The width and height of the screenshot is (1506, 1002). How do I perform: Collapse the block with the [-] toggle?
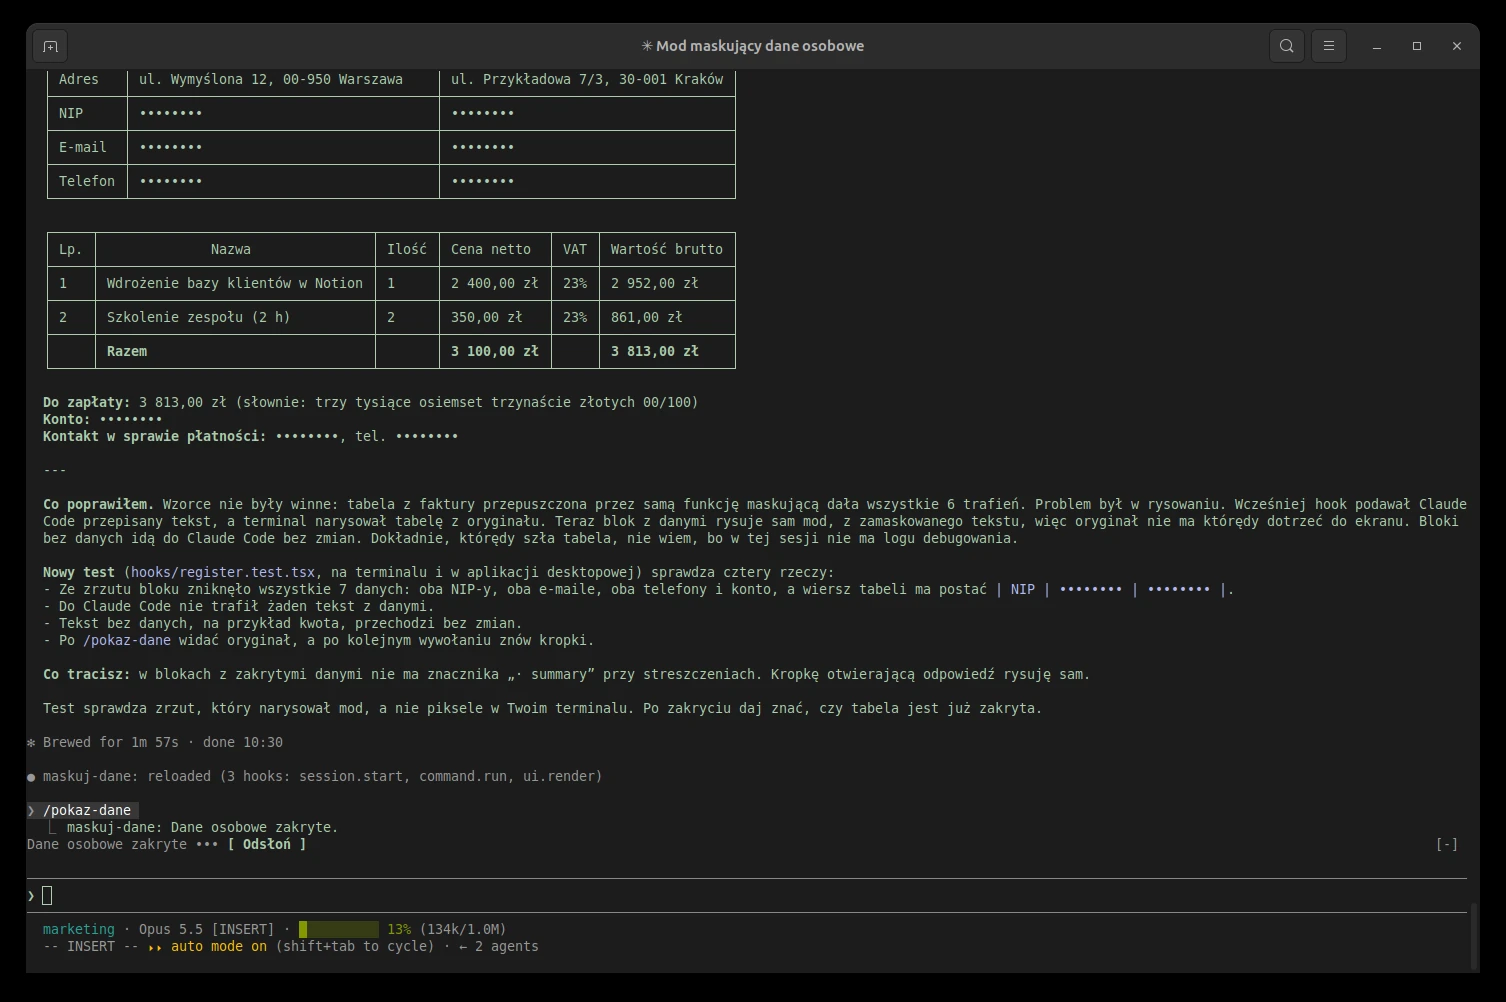pyautogui.click(x=1447, y=844)
